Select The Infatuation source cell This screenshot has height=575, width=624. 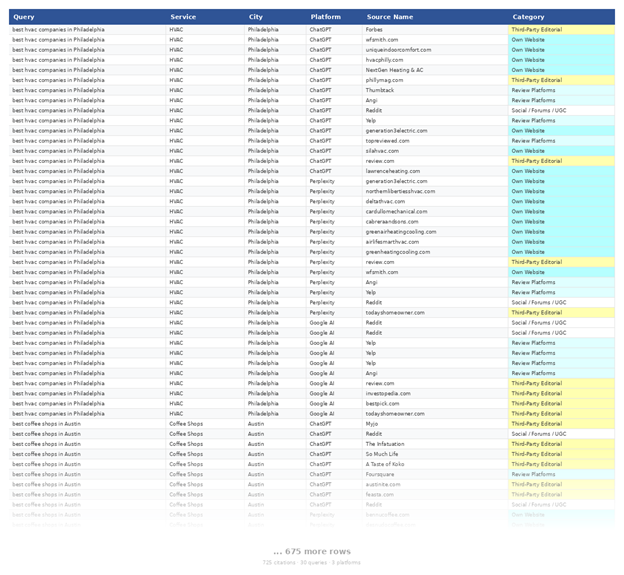435,444
